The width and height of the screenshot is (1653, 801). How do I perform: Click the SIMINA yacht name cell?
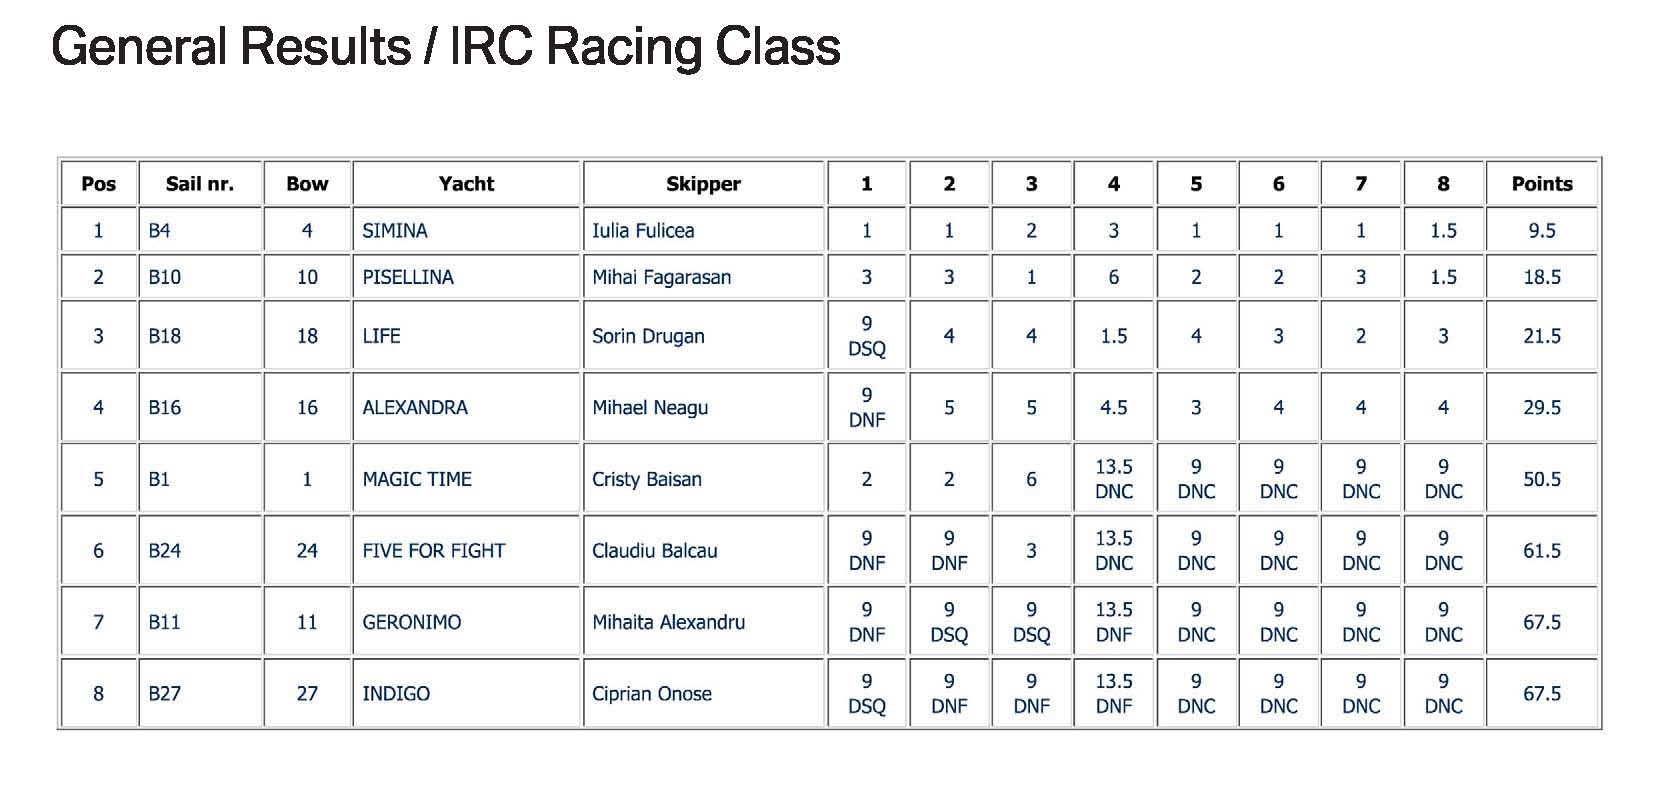(x=466, y=231)
